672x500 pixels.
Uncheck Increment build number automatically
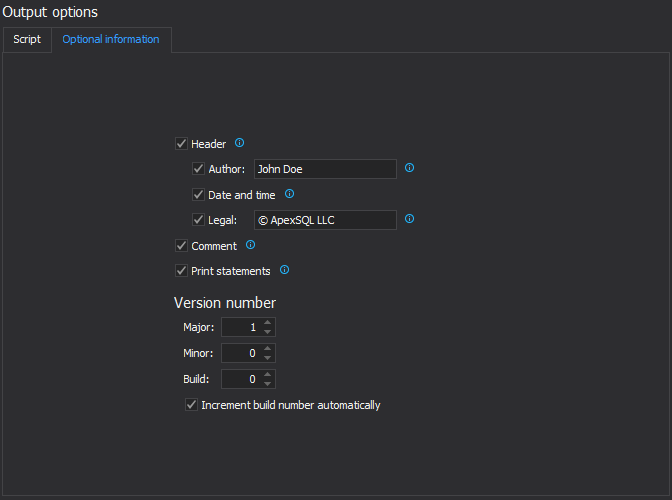point(191,405)
